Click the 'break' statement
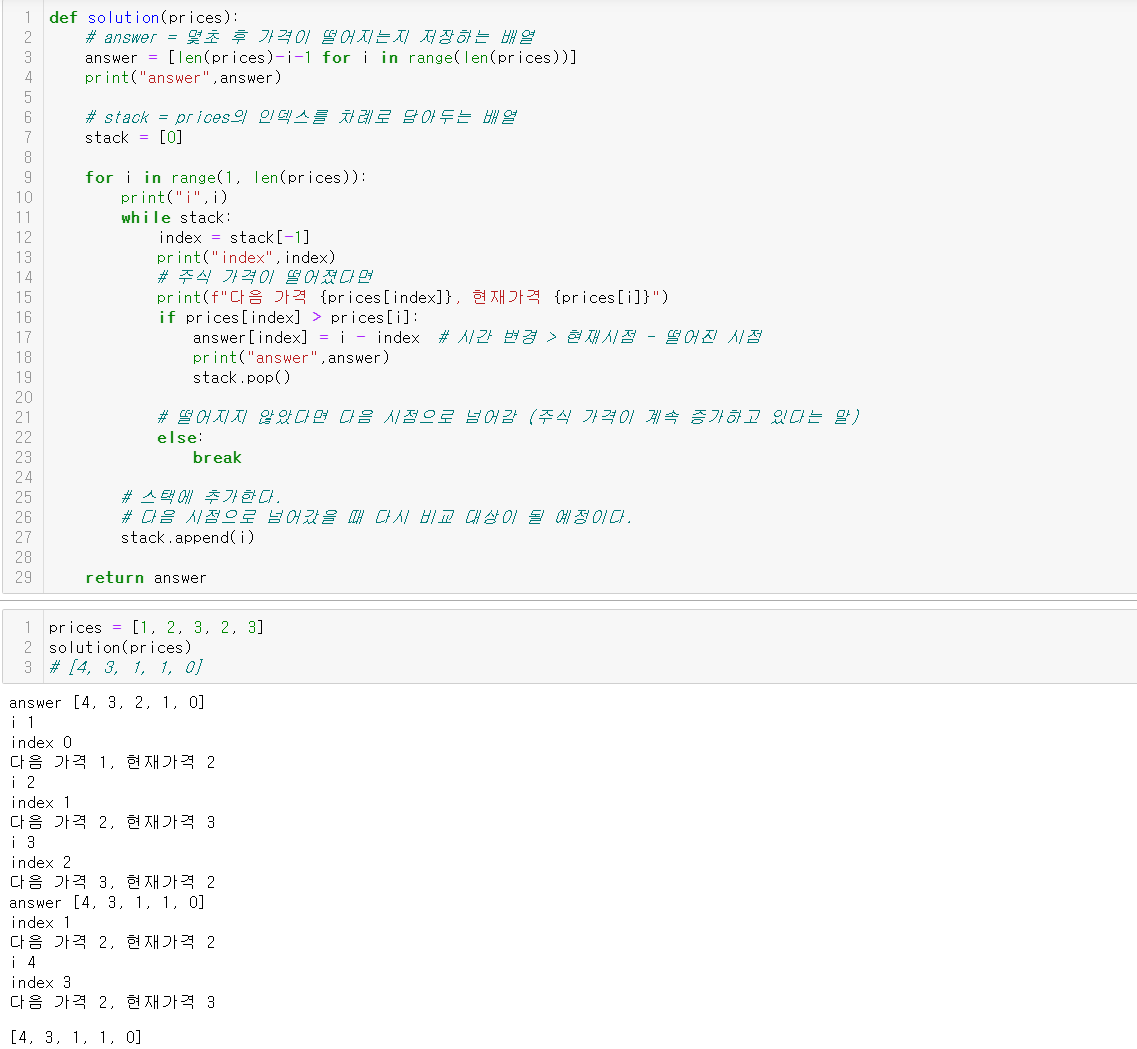The image size is (1137, 1049). tap(217, 457)
